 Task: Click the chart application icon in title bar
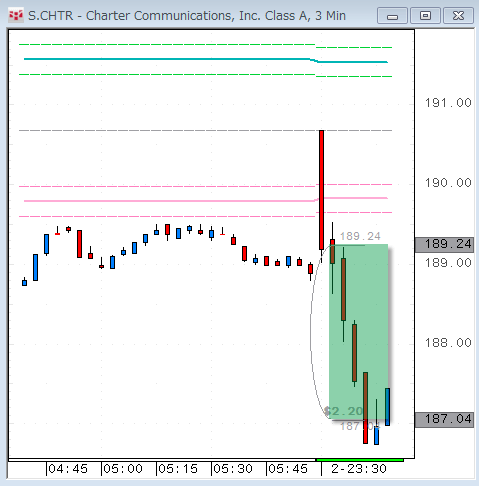16,16
